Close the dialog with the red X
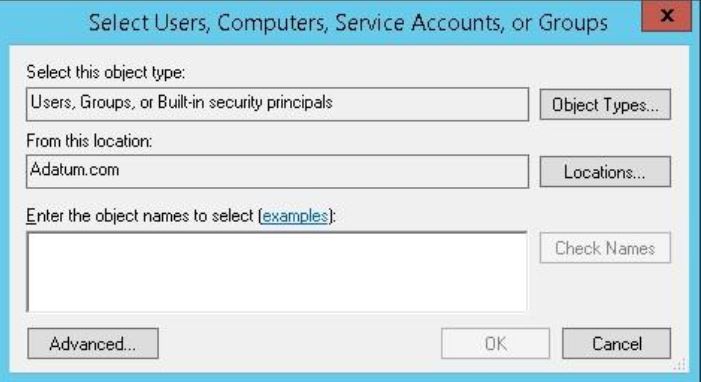Viewport: 701px width, 382px height. click(x=666, y=16)
